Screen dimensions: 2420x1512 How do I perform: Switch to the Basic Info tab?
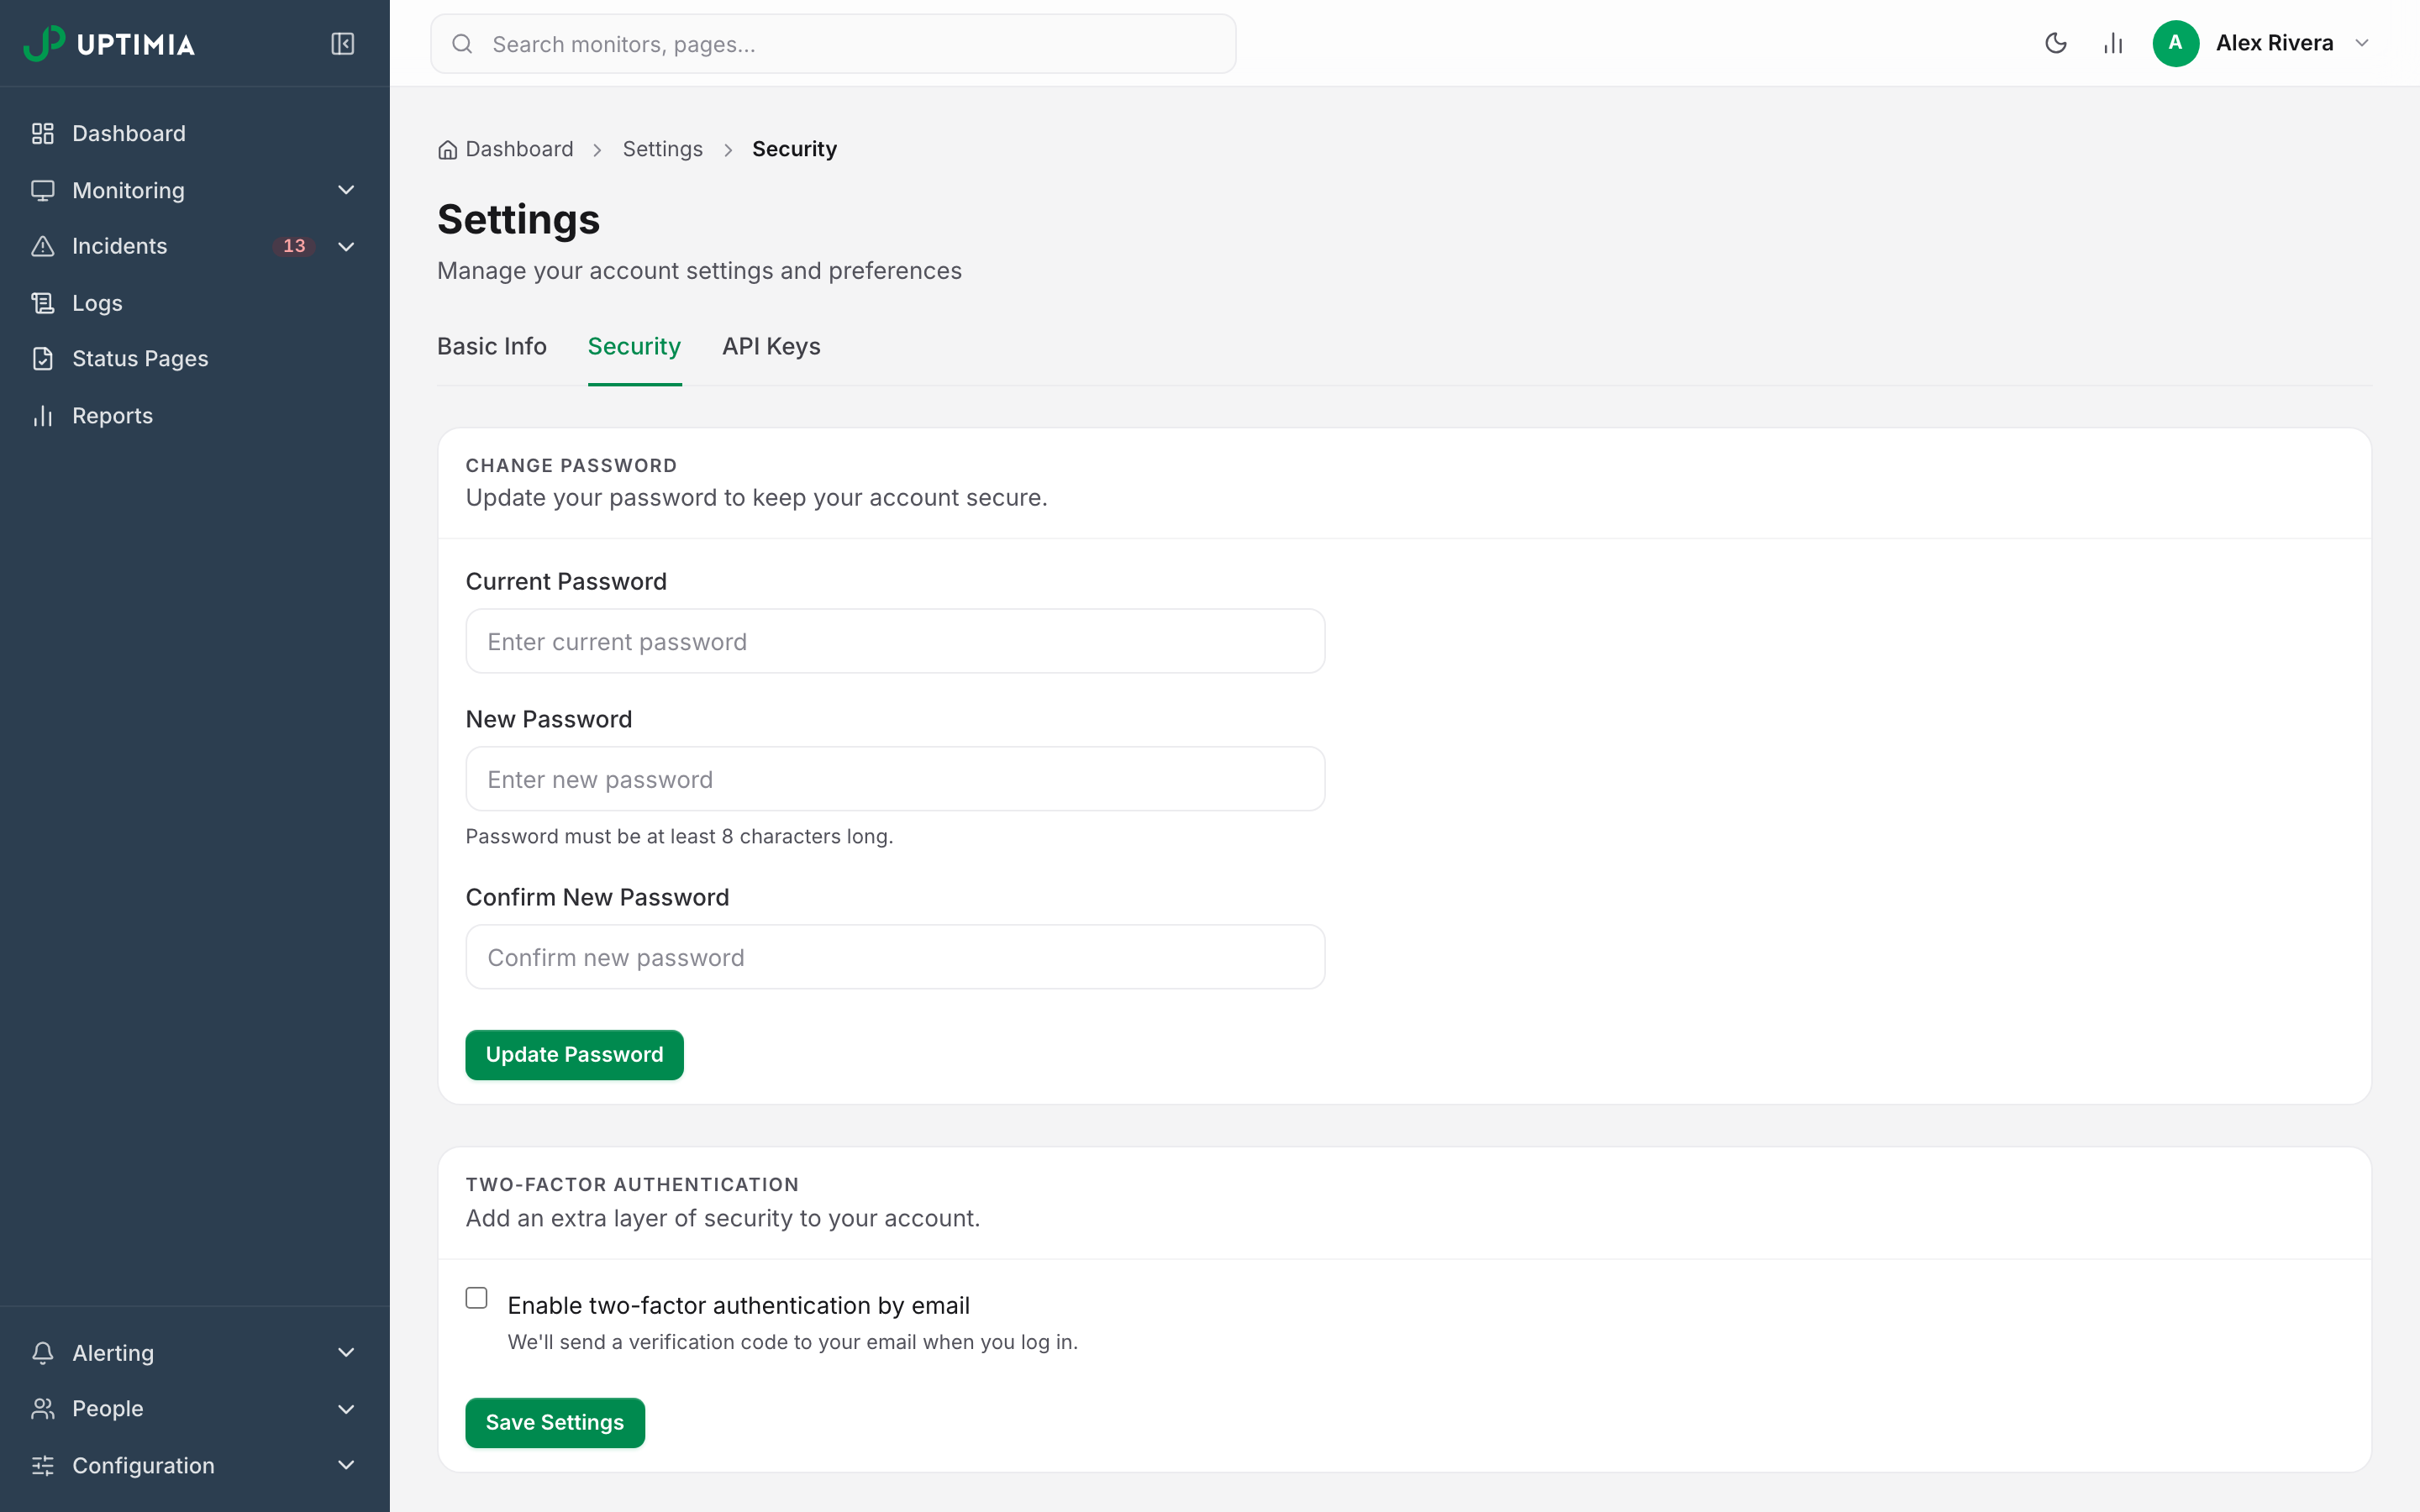492,346
